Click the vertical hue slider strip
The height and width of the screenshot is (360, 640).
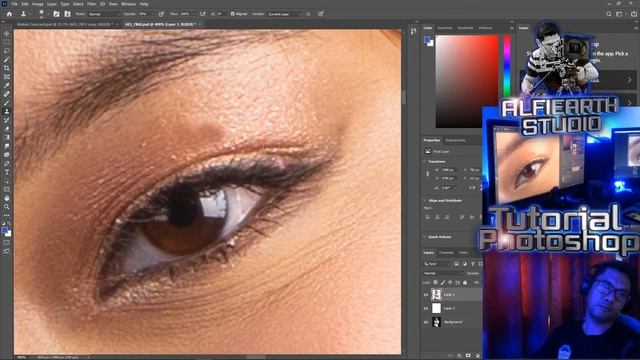pos(507,67)
